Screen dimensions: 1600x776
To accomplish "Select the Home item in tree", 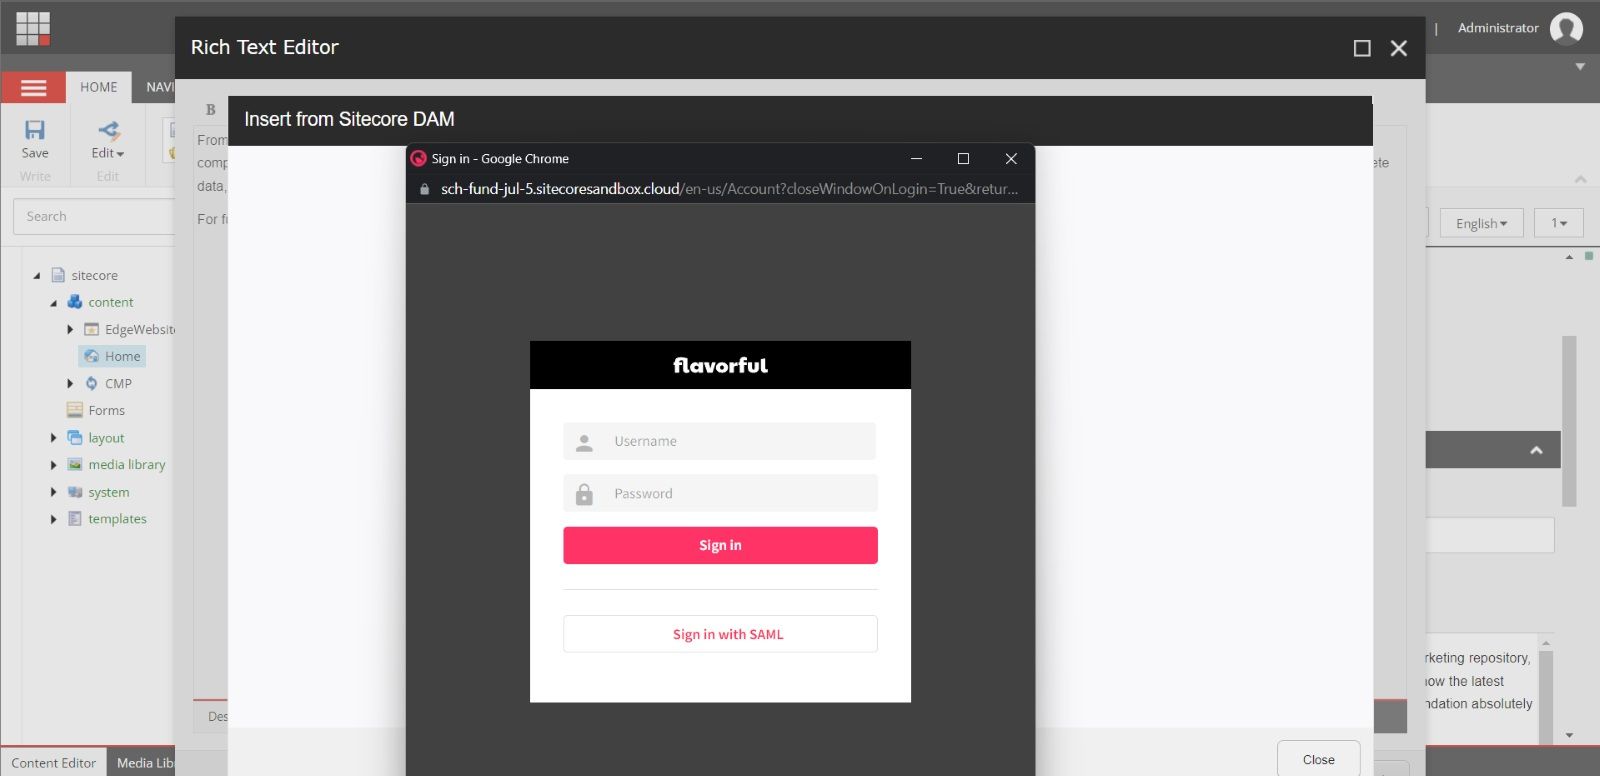I will (112, 356).
